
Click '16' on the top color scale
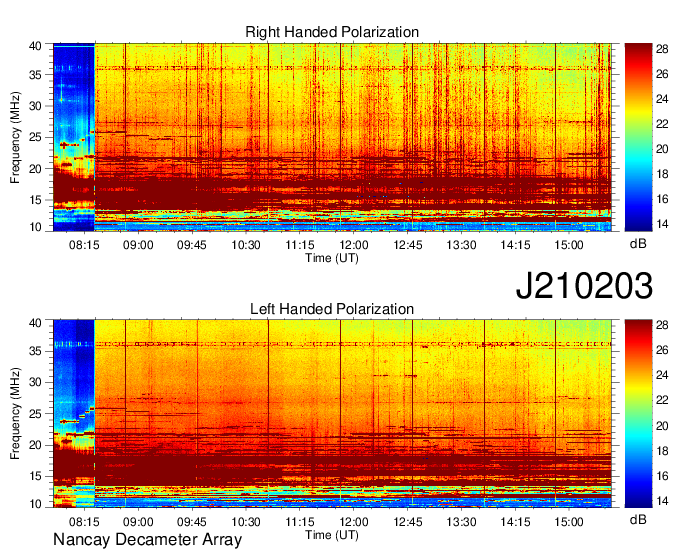pyautogui.click(x=662, y=199)
